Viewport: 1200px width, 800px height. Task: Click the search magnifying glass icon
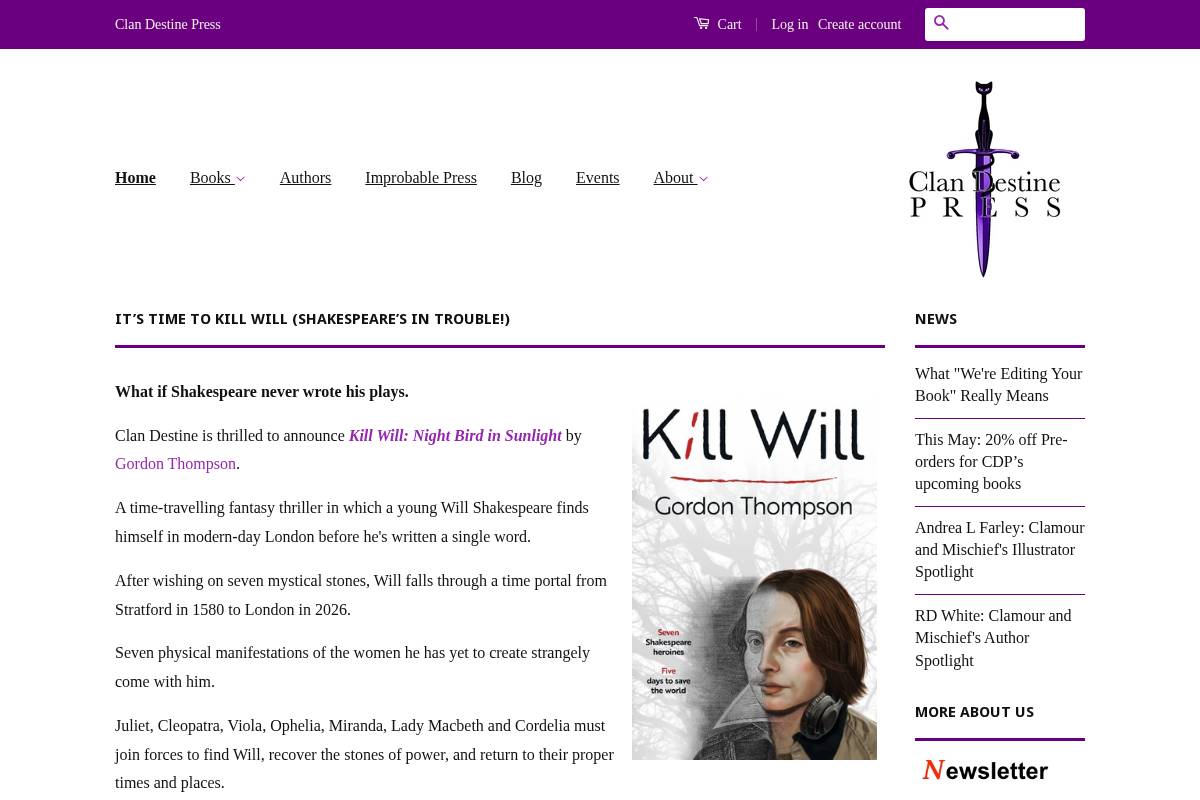941,23
